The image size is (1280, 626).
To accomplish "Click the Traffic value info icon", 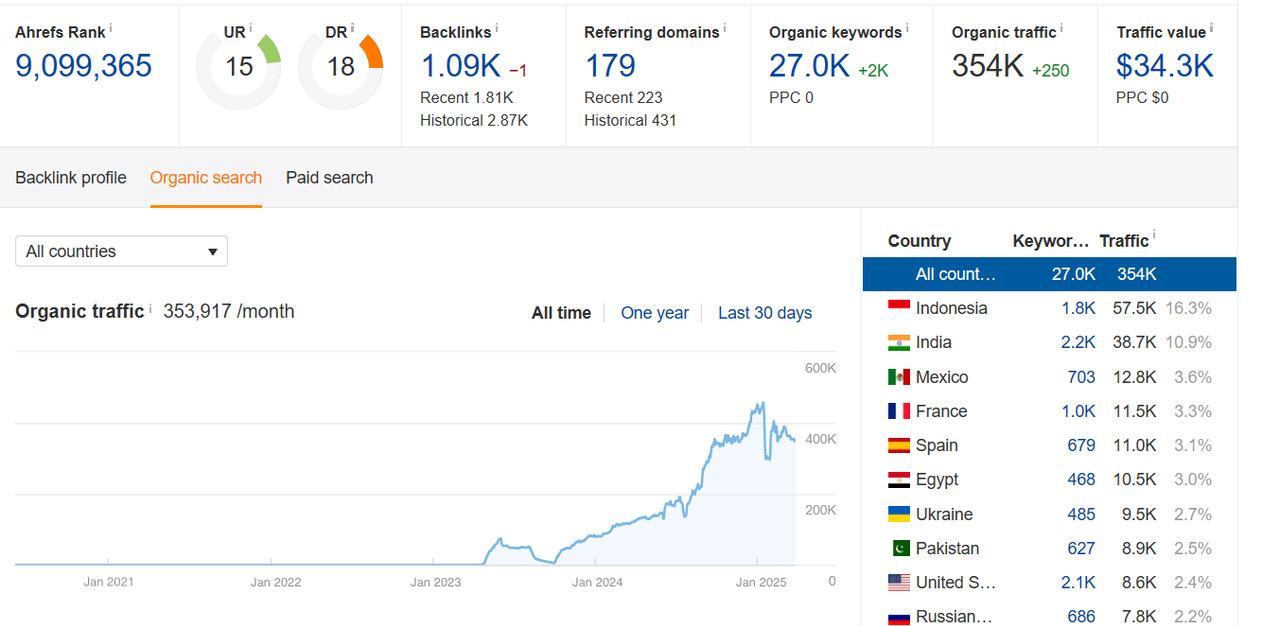I will coord(1211,28).
